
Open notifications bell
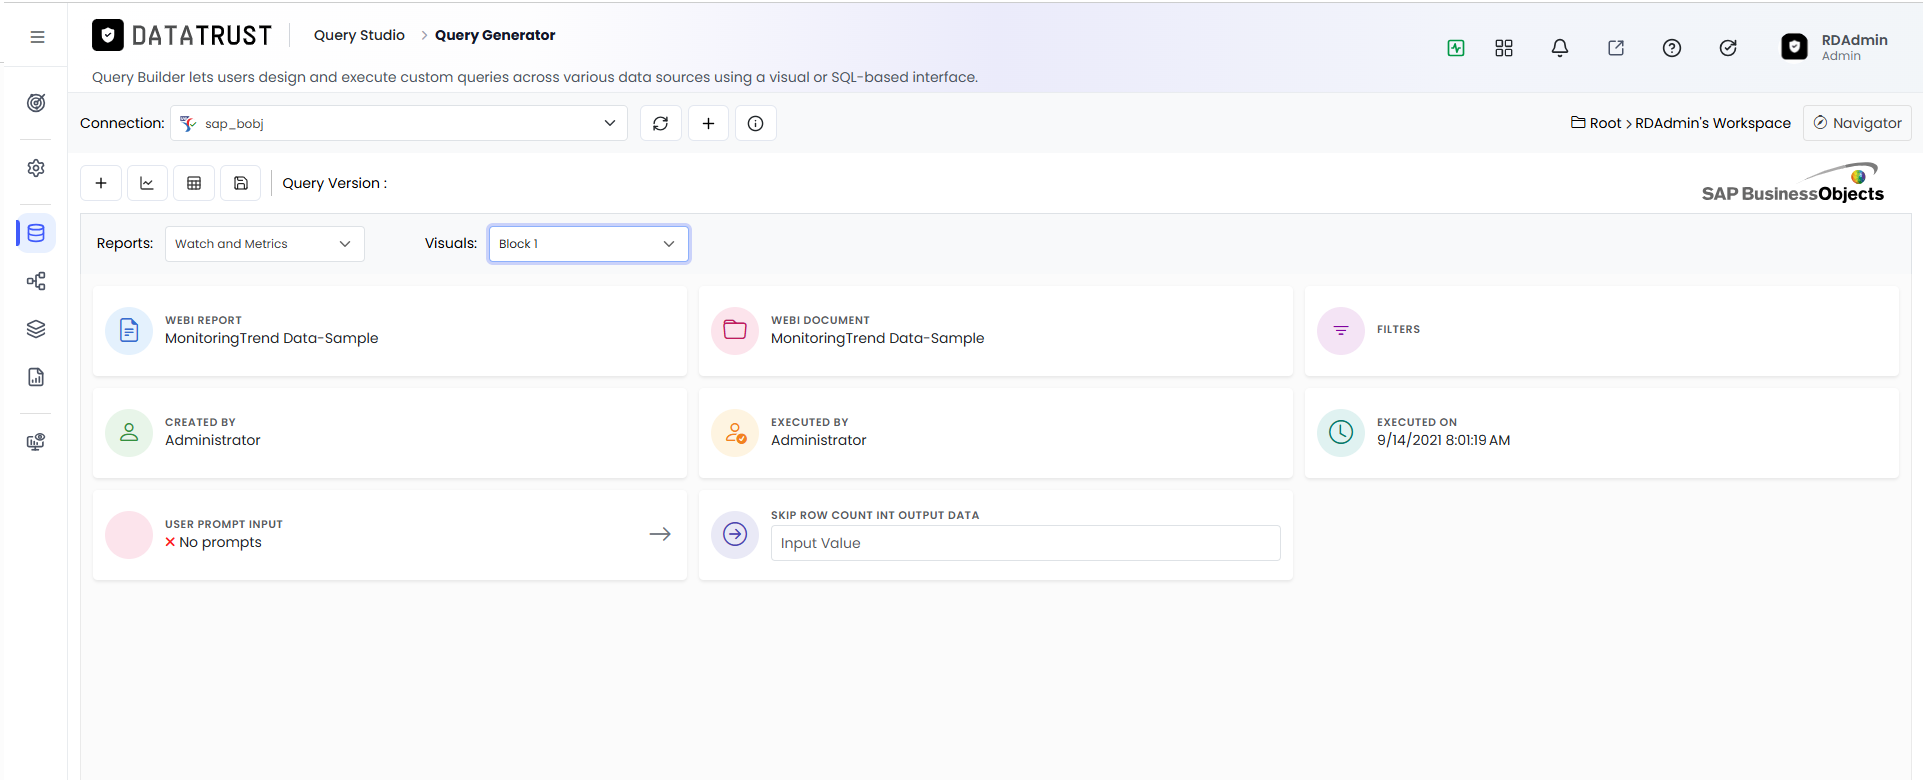click(1560, 48)
